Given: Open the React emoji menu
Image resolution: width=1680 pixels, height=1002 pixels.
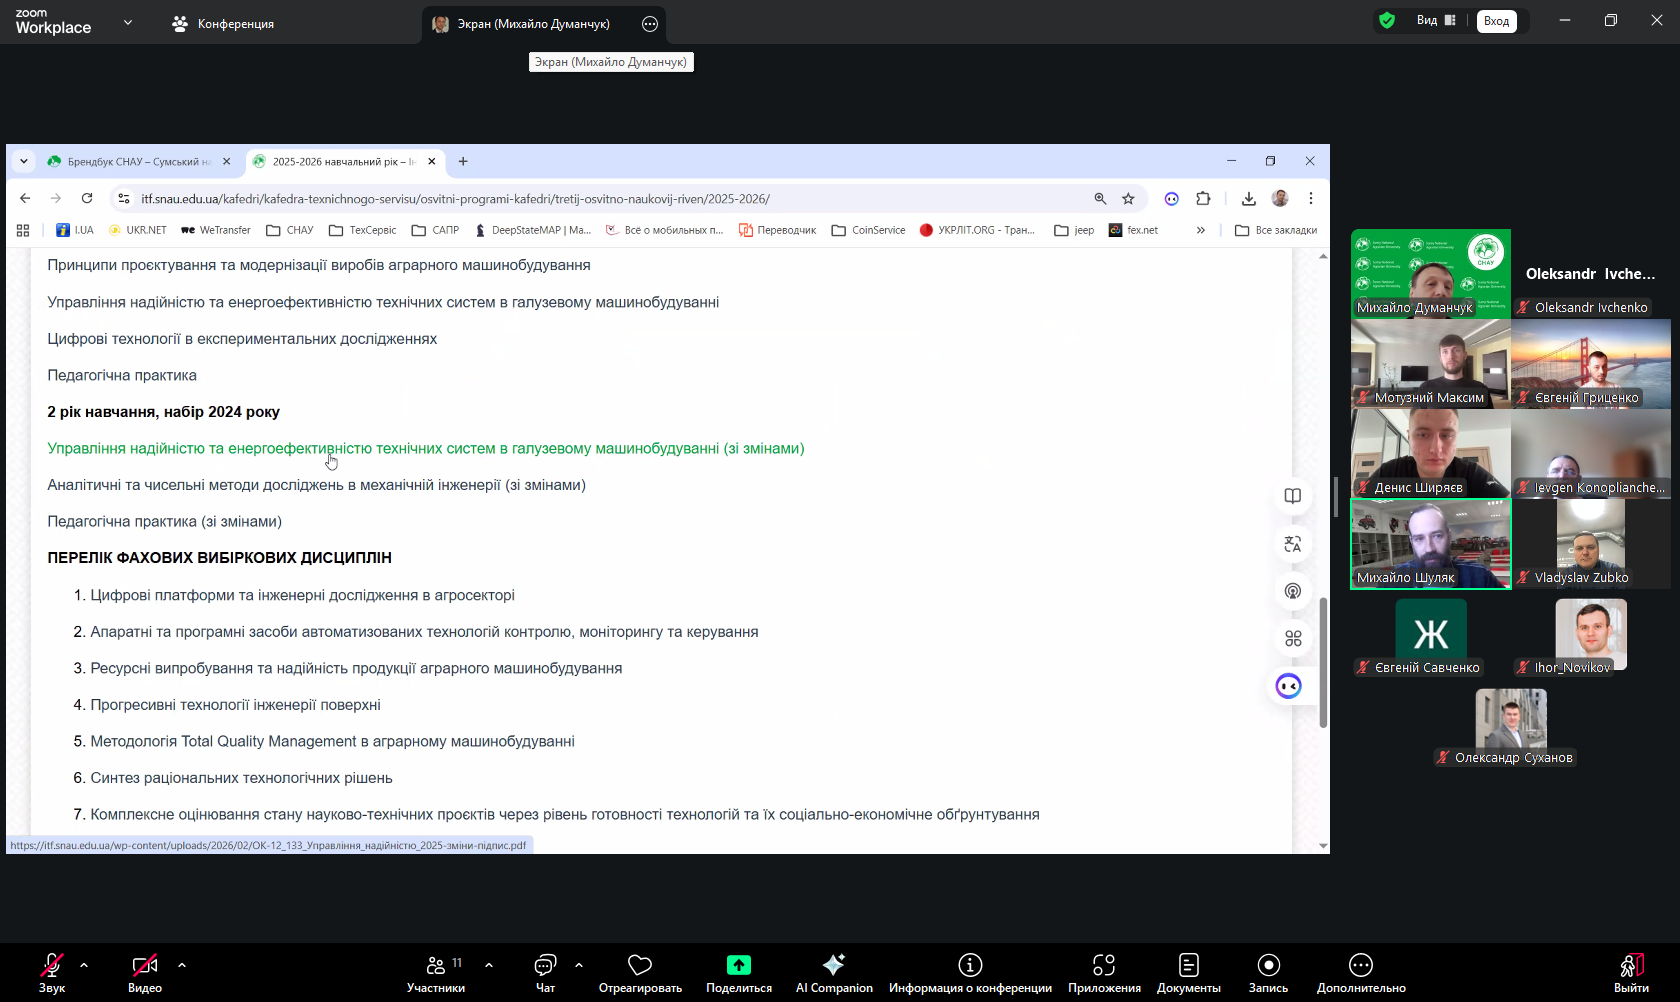Looking at the screenshot, I should 640,973.
